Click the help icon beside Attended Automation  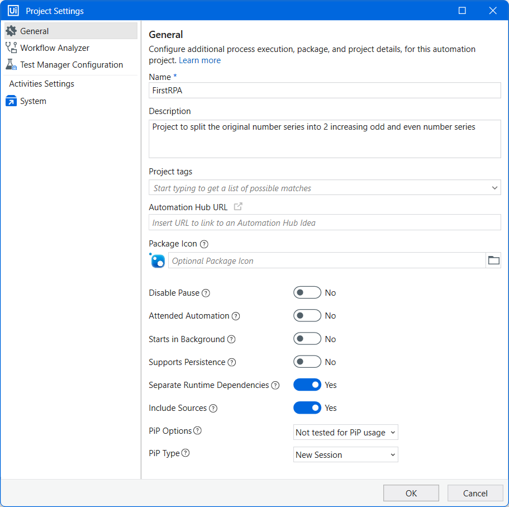236,316
